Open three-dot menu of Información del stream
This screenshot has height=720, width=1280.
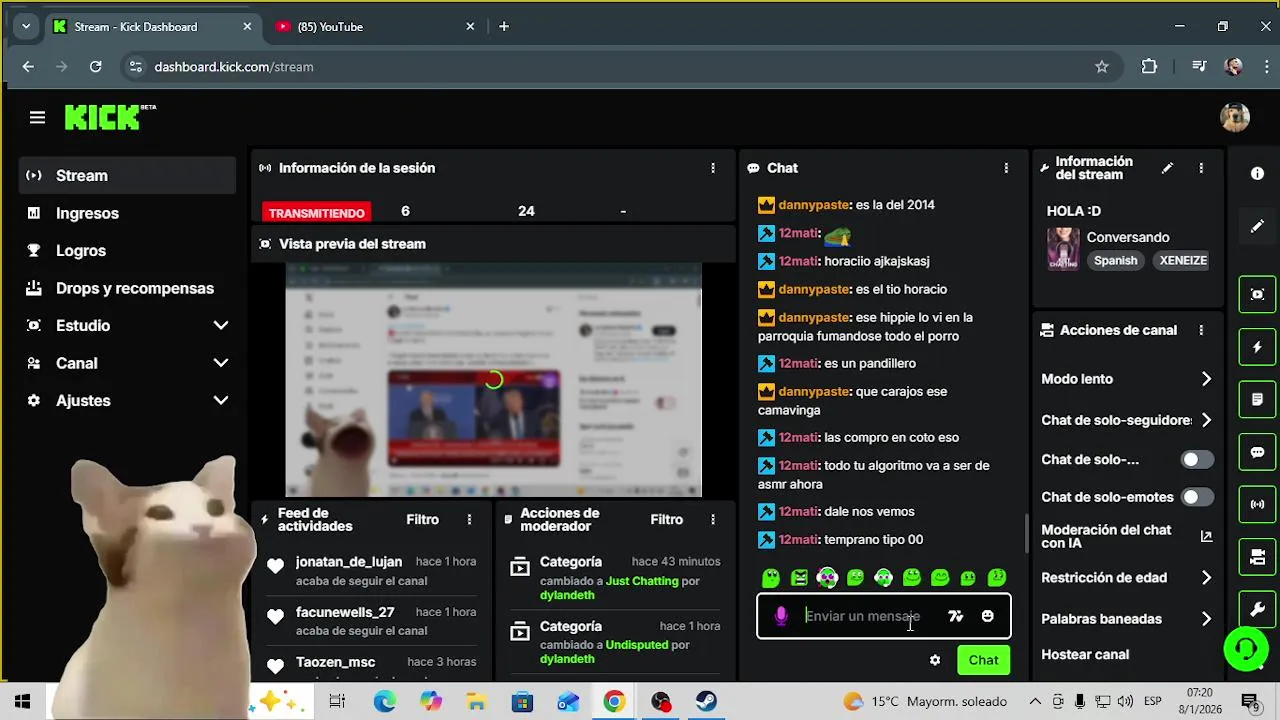[x=1201, y=168]
